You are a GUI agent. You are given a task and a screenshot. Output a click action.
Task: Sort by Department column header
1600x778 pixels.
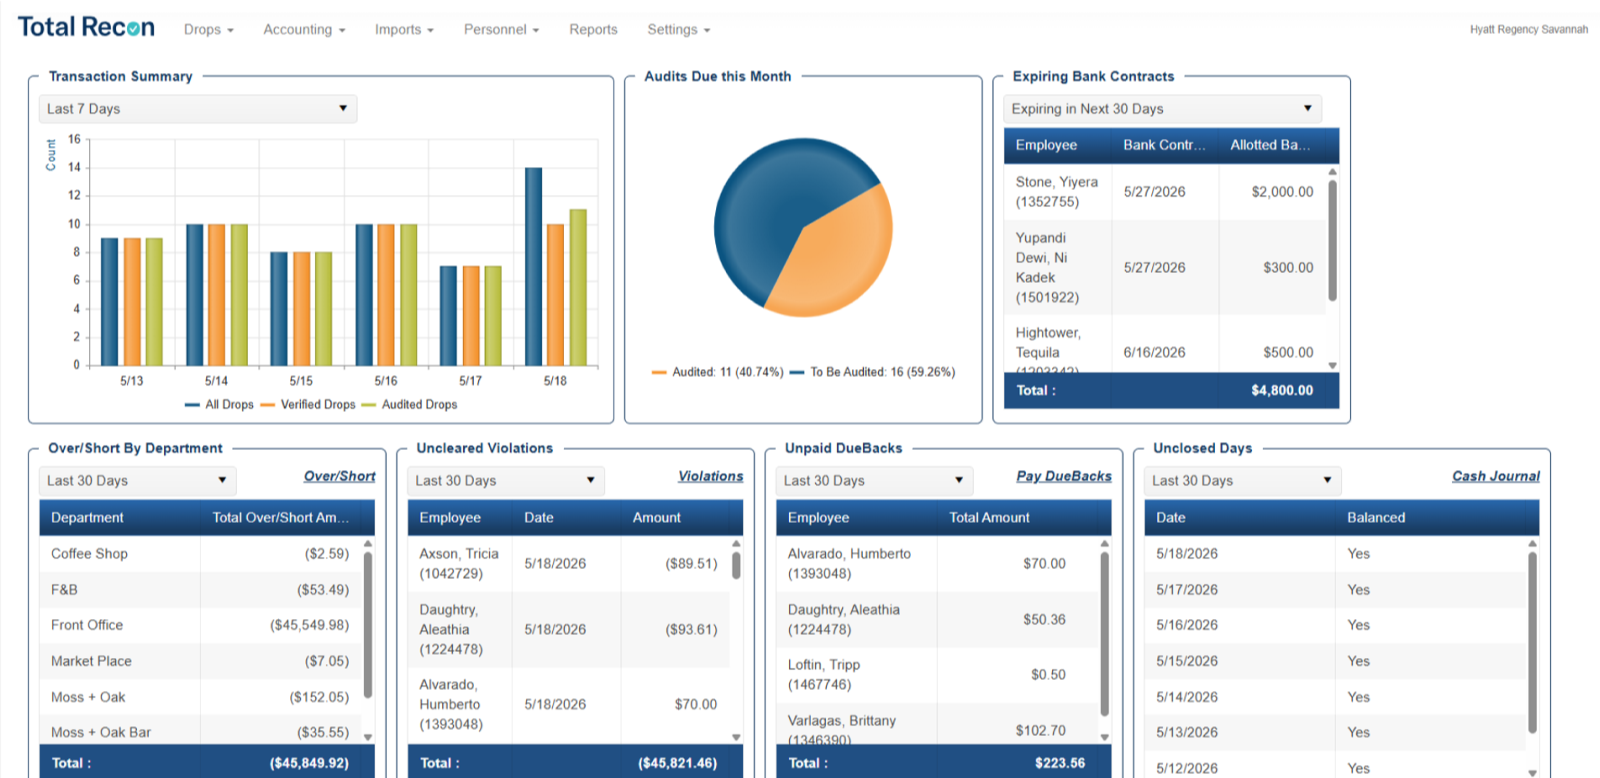(120, 518)
